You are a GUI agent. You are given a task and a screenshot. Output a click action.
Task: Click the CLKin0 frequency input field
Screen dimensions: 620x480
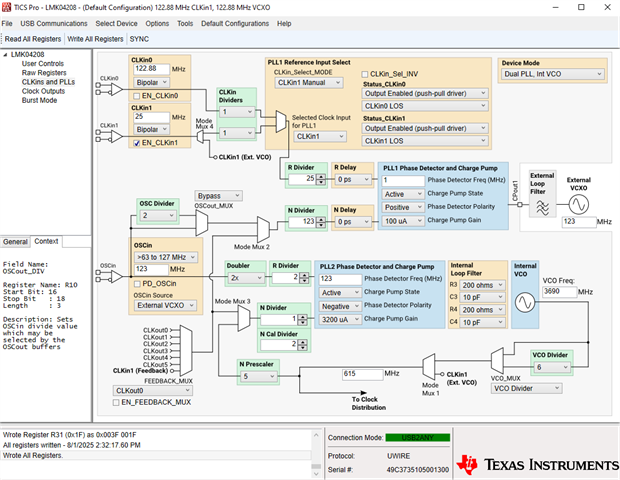tap(151, 69)
